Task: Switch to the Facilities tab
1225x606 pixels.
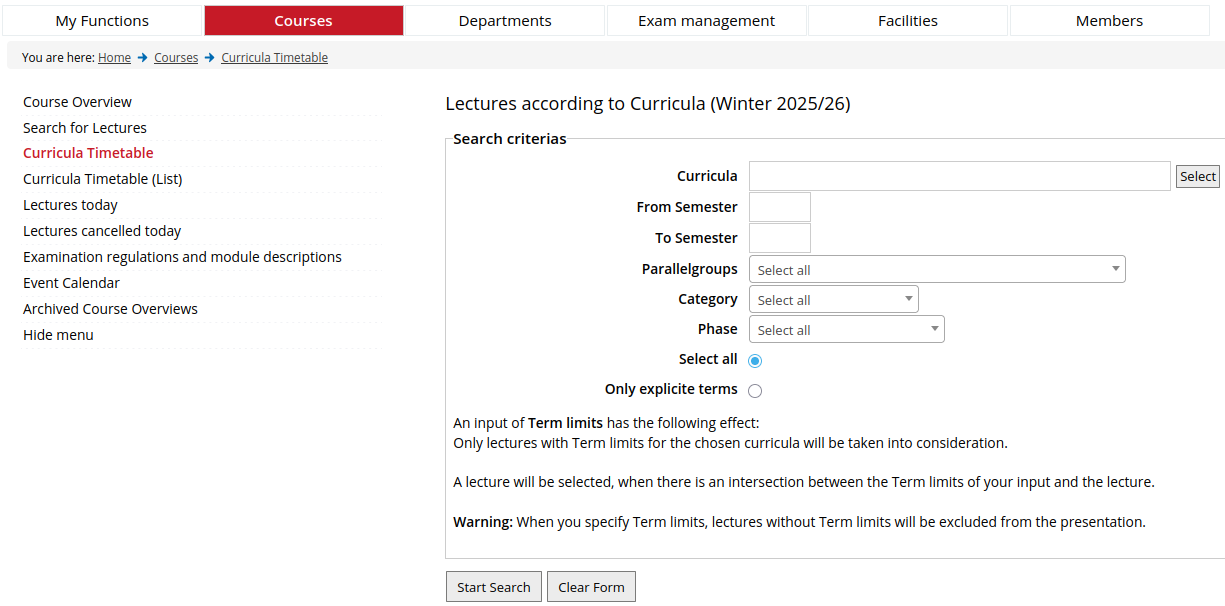Action: tap(907, 20)
